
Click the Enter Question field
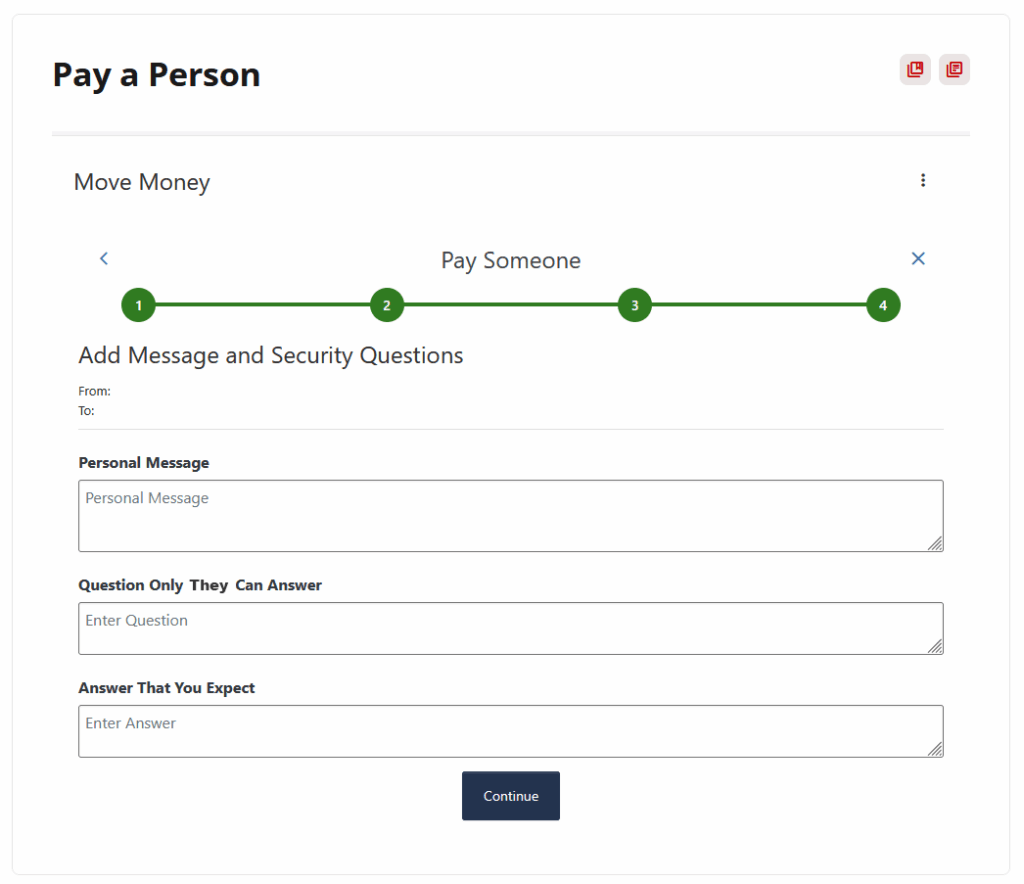pyautogui.click(x=510, y=629)
